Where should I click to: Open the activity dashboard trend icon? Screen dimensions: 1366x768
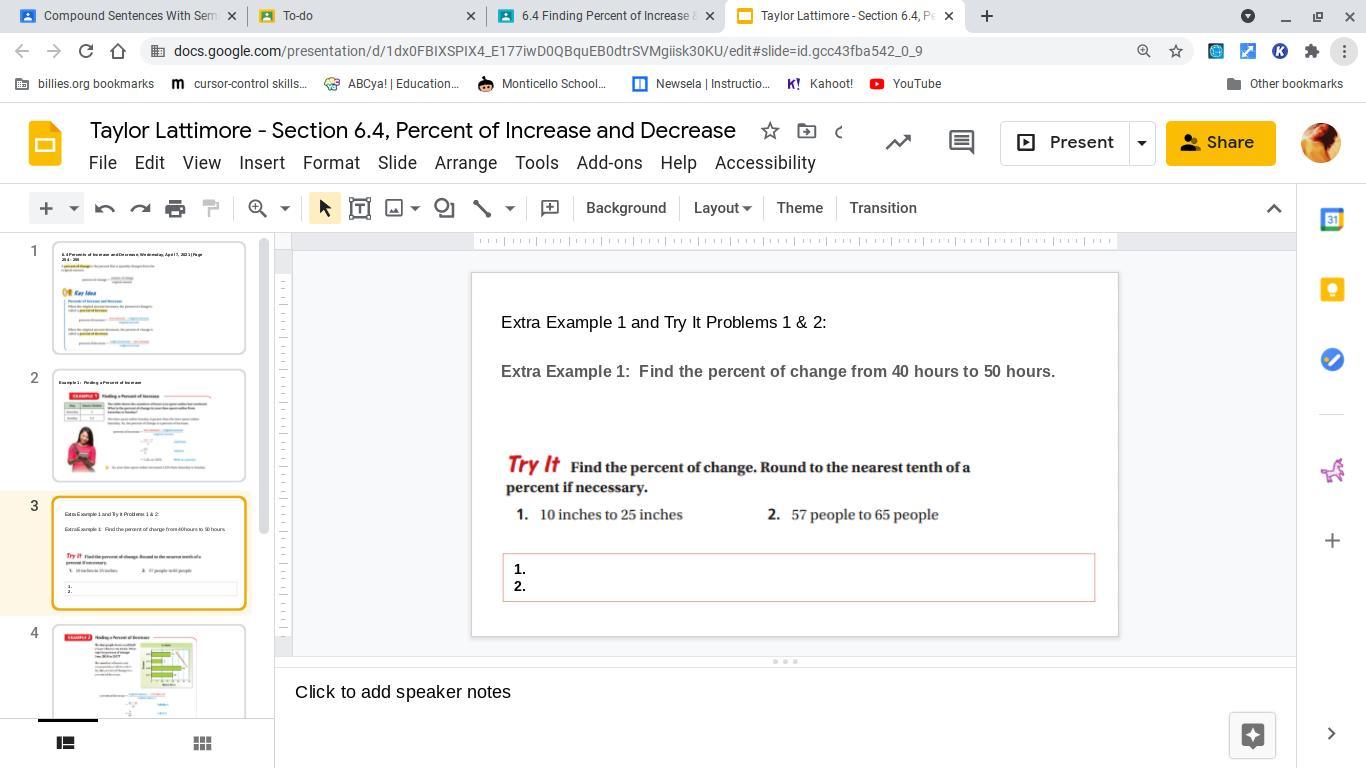point(898,143)
